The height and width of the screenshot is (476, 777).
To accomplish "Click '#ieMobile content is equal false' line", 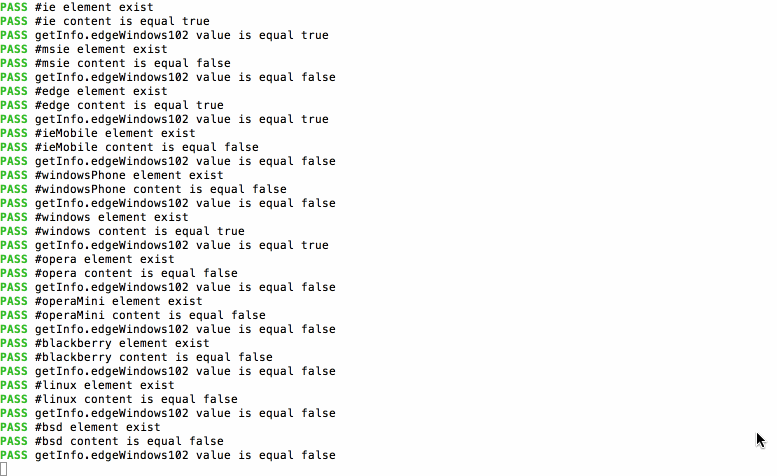I will [x=129, y=148].
